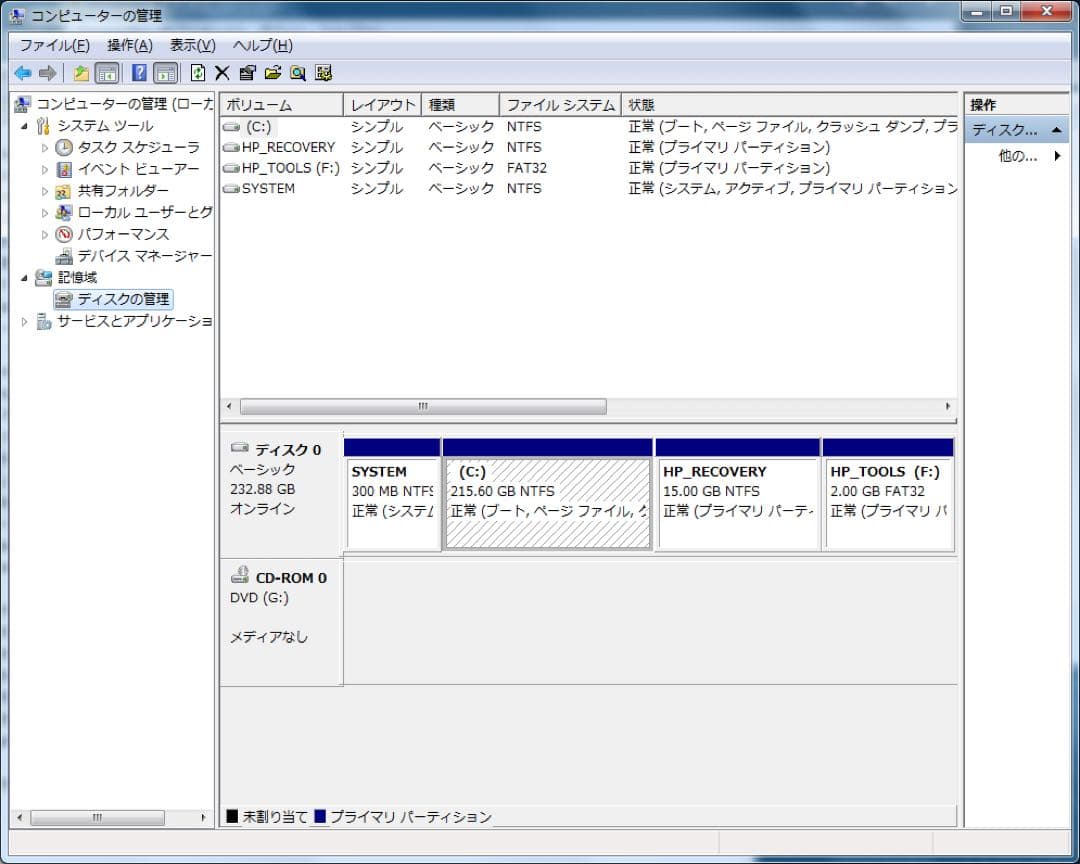Toggle the console tree show/hide icon

pyautogui.click(x=107, y=73)
